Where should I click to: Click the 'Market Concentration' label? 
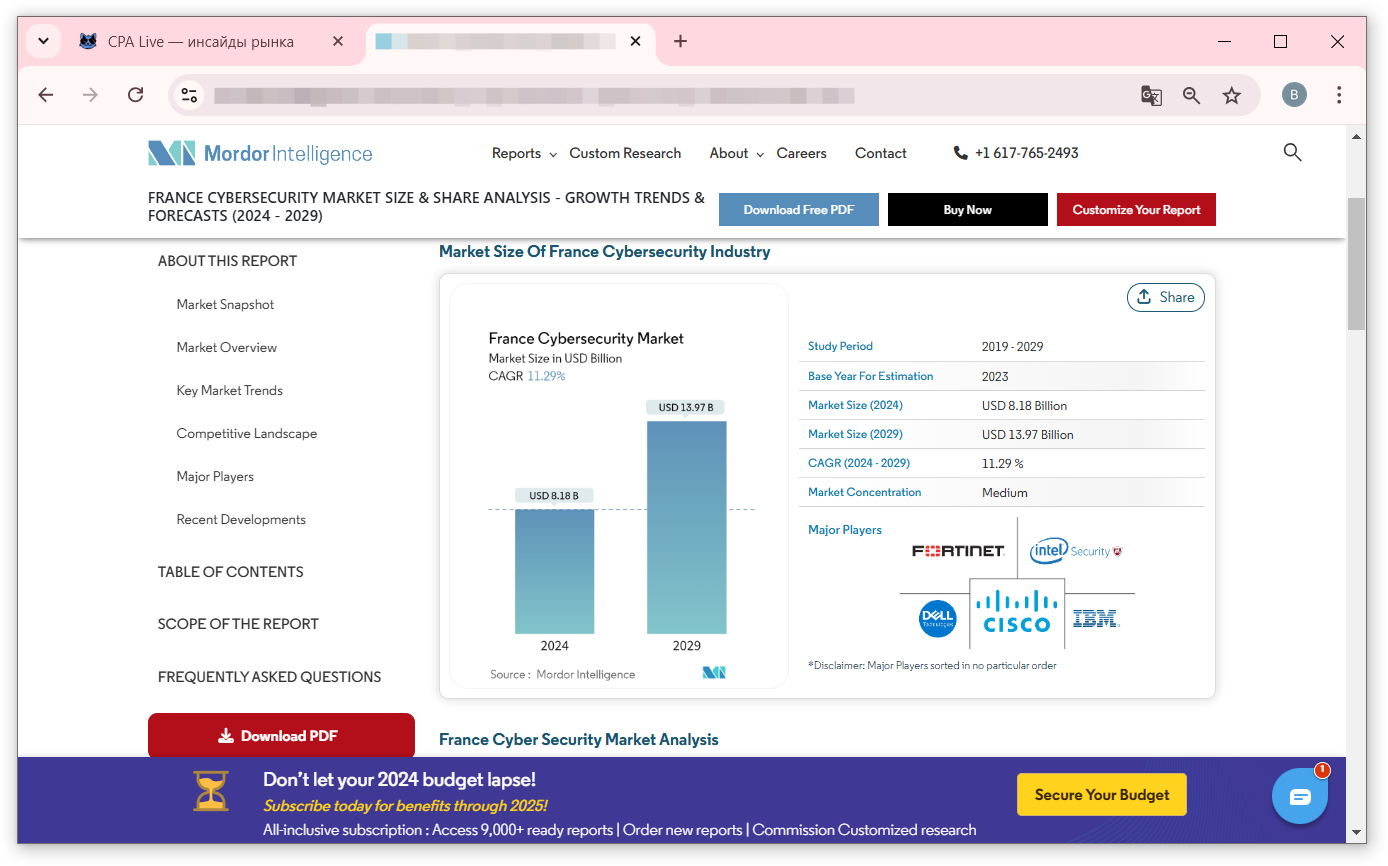pos(864,492)
